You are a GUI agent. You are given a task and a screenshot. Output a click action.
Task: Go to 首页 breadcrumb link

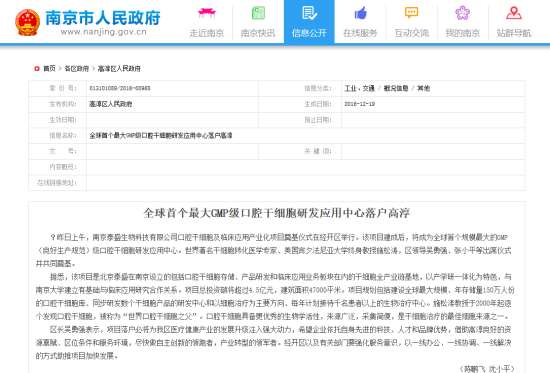coord(49,68)
